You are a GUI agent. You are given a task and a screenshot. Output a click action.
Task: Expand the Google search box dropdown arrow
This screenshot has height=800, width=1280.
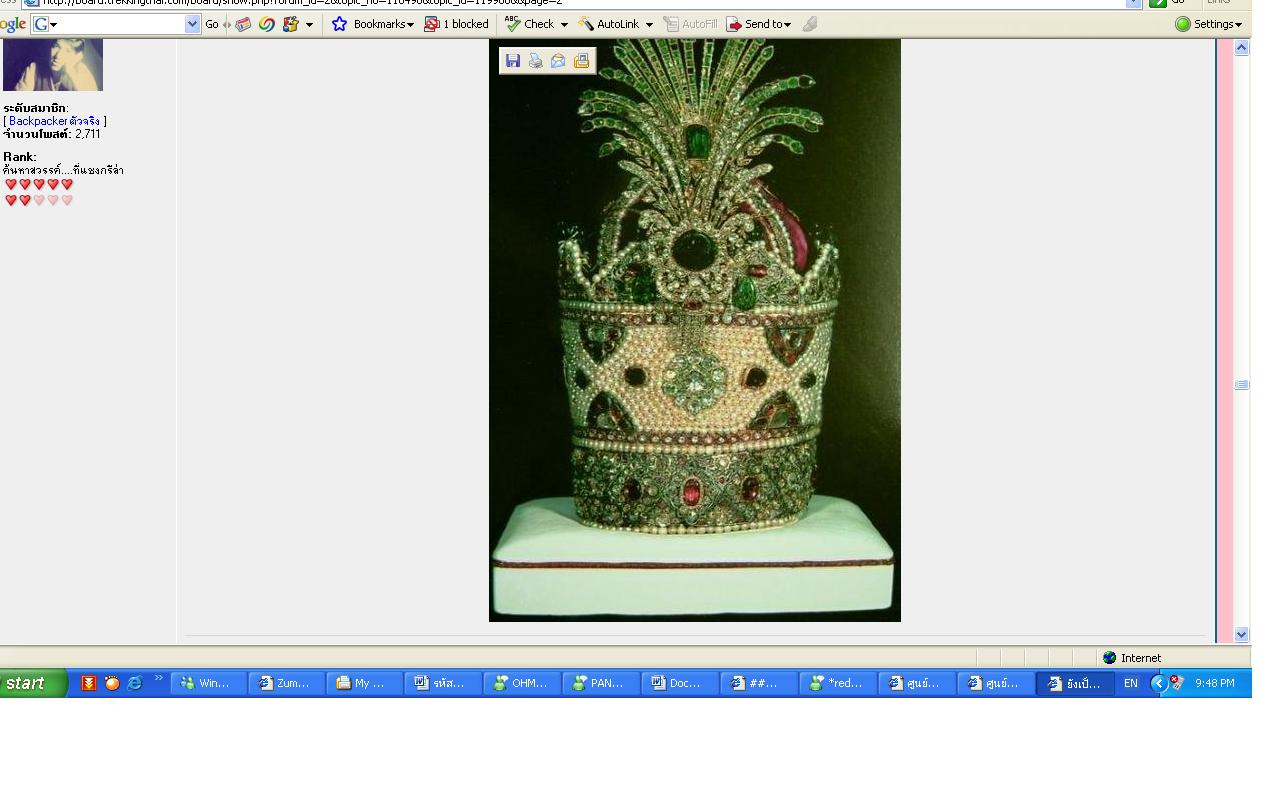tap(193, 24)
